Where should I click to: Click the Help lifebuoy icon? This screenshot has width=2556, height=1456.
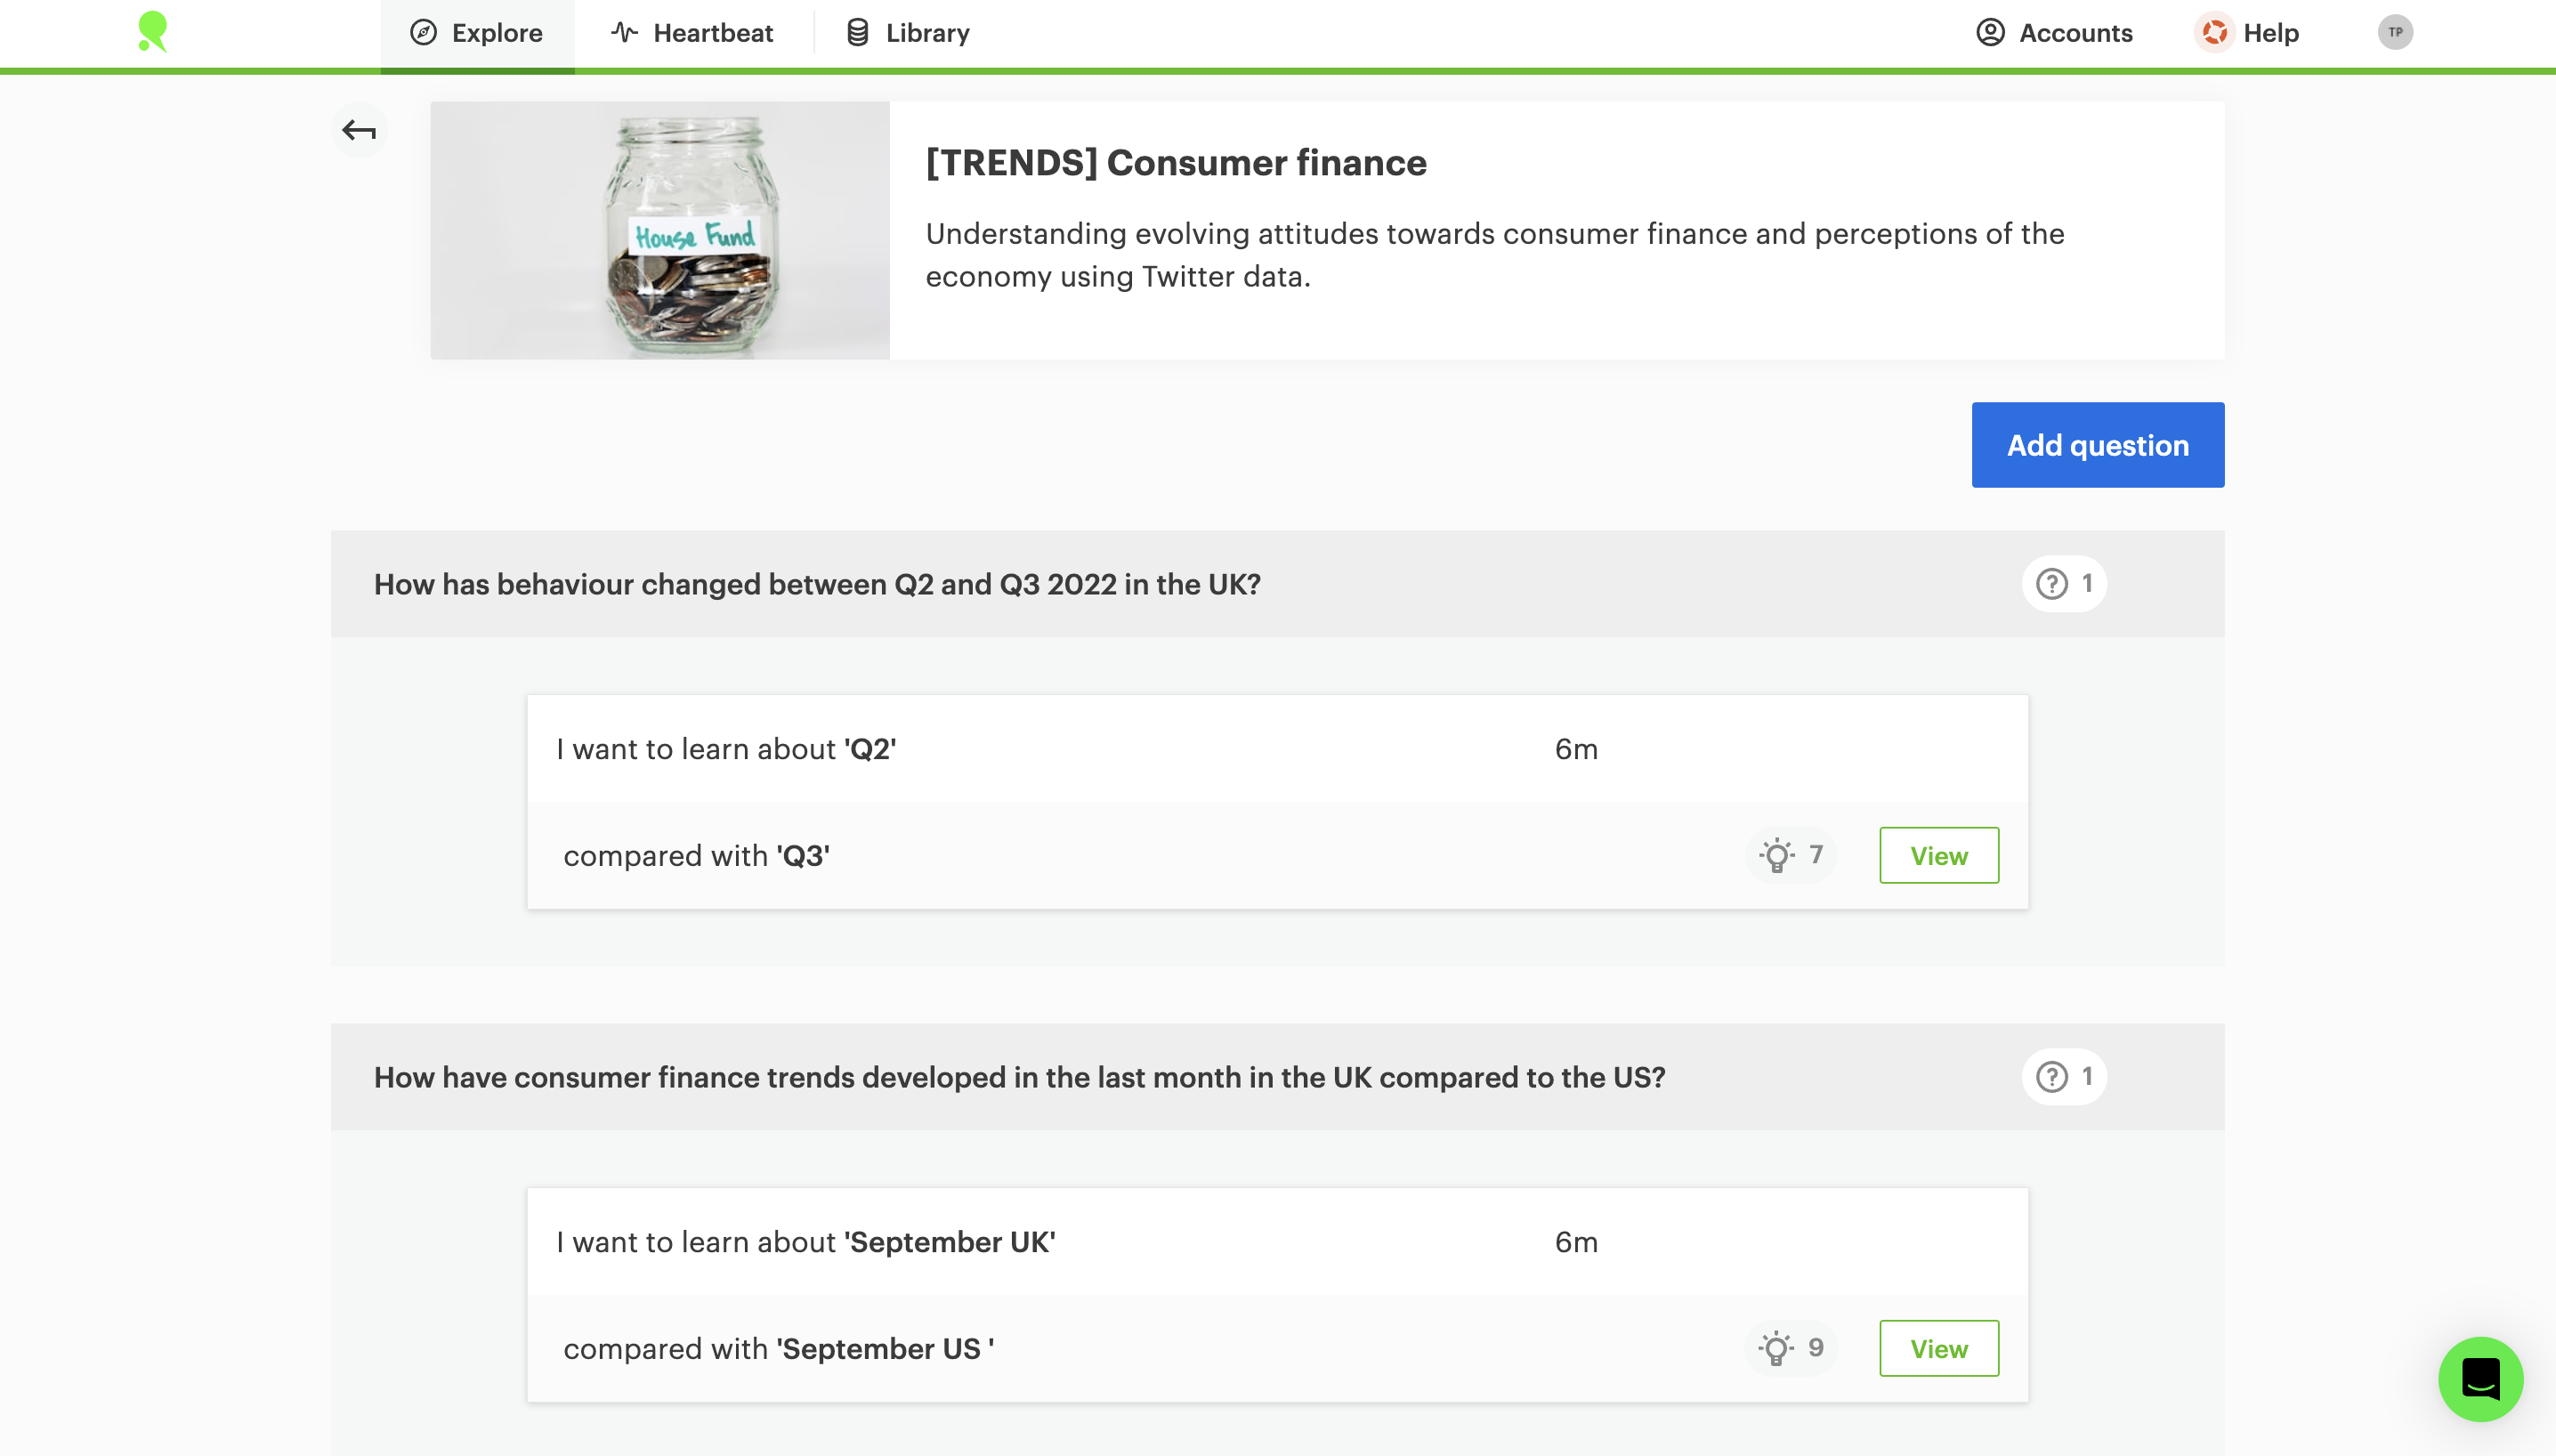[x=2214, y=32]
